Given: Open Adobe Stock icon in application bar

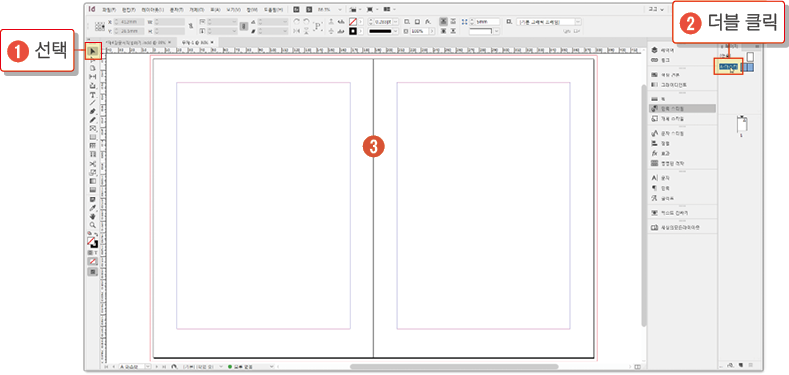Looking at the screenshot, I should tap(309, 9).
